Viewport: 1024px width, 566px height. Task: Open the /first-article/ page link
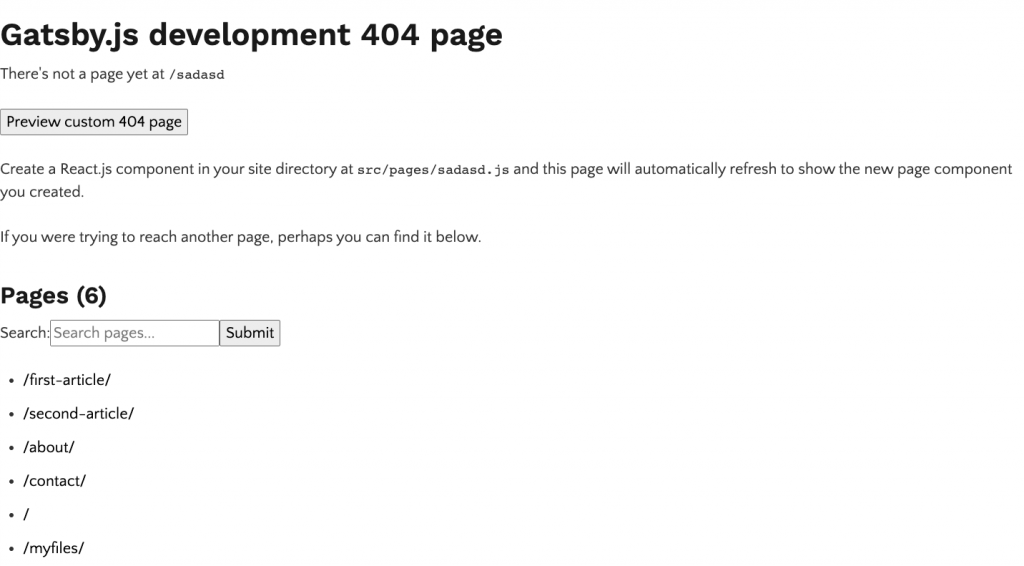pyautogui.click(x=67, y=380)
